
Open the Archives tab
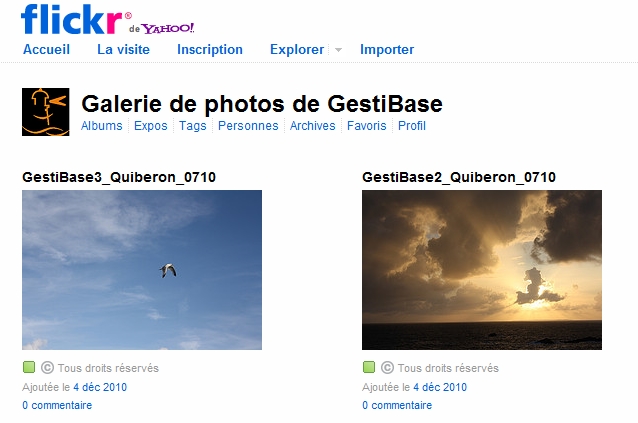(312, 126)
